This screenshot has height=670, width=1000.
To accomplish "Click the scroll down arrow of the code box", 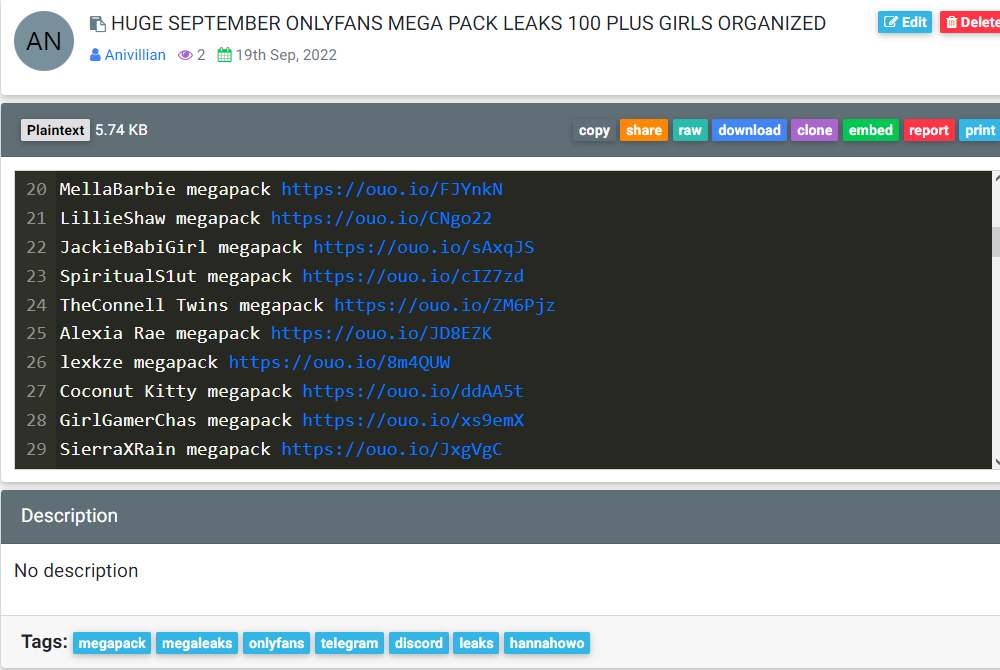I will [996, 462].
